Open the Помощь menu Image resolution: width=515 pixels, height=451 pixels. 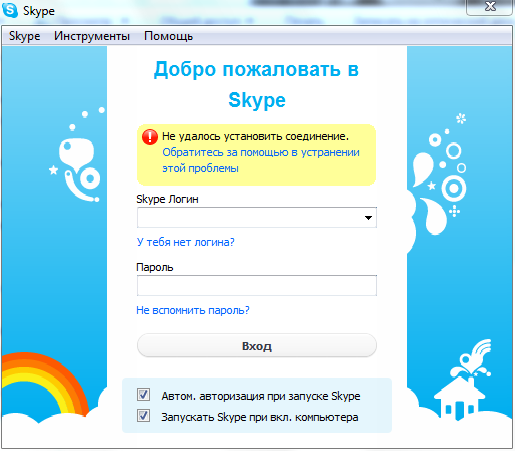[x=168, y=36]
